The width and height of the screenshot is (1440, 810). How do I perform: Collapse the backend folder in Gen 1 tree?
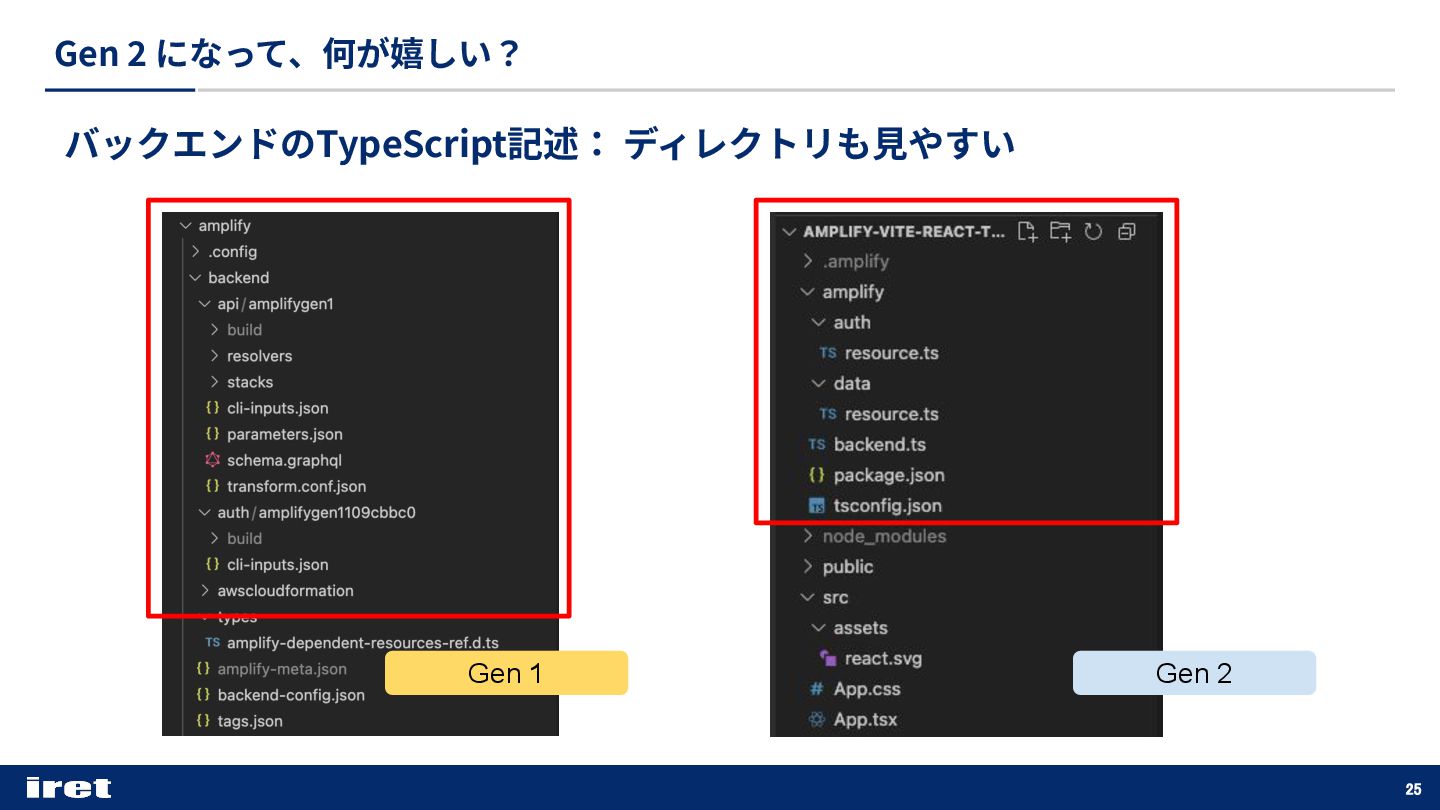pyautogui.click(x=195, y=278)
